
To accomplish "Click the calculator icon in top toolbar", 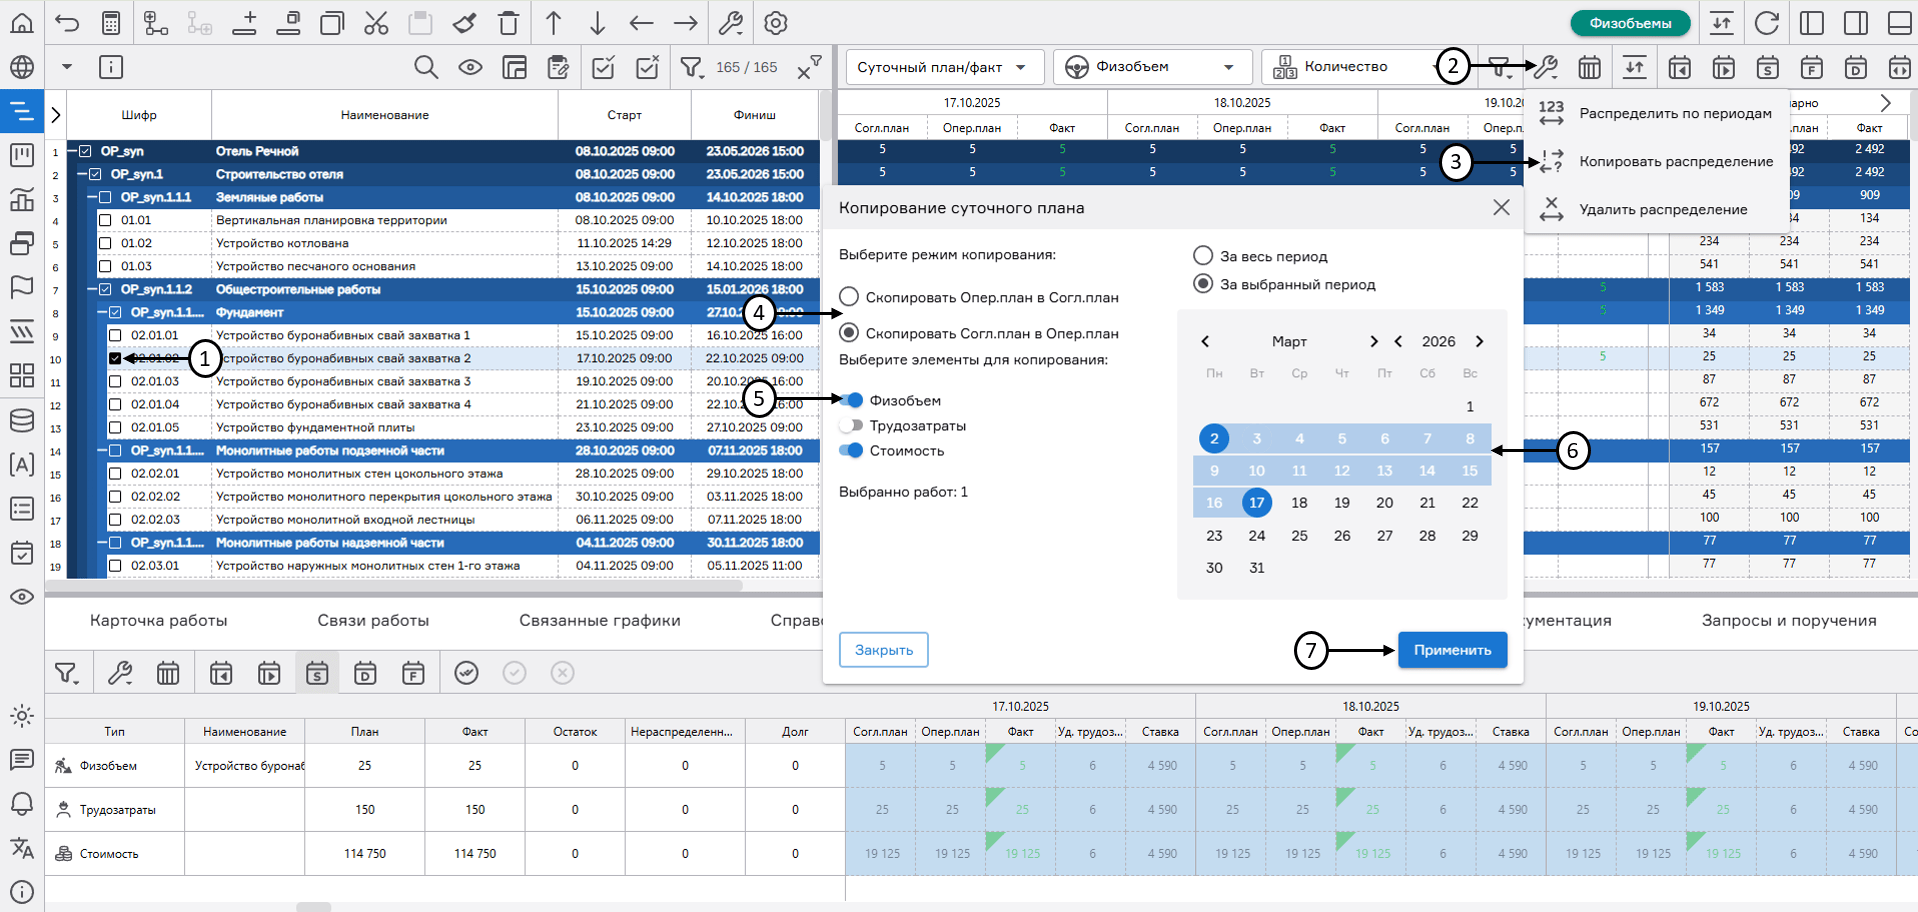I will [111, 23].
